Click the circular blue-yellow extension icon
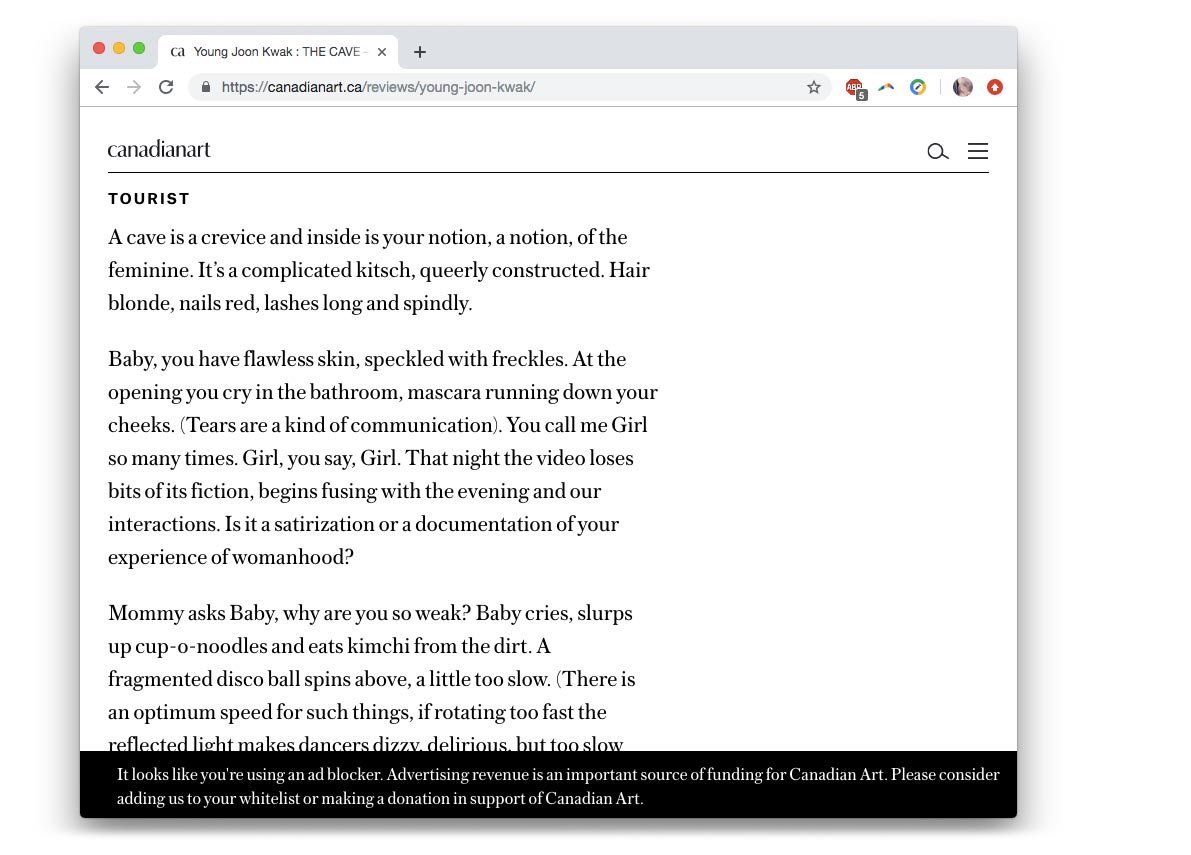The image size is (1191, 855). [918, 87]
